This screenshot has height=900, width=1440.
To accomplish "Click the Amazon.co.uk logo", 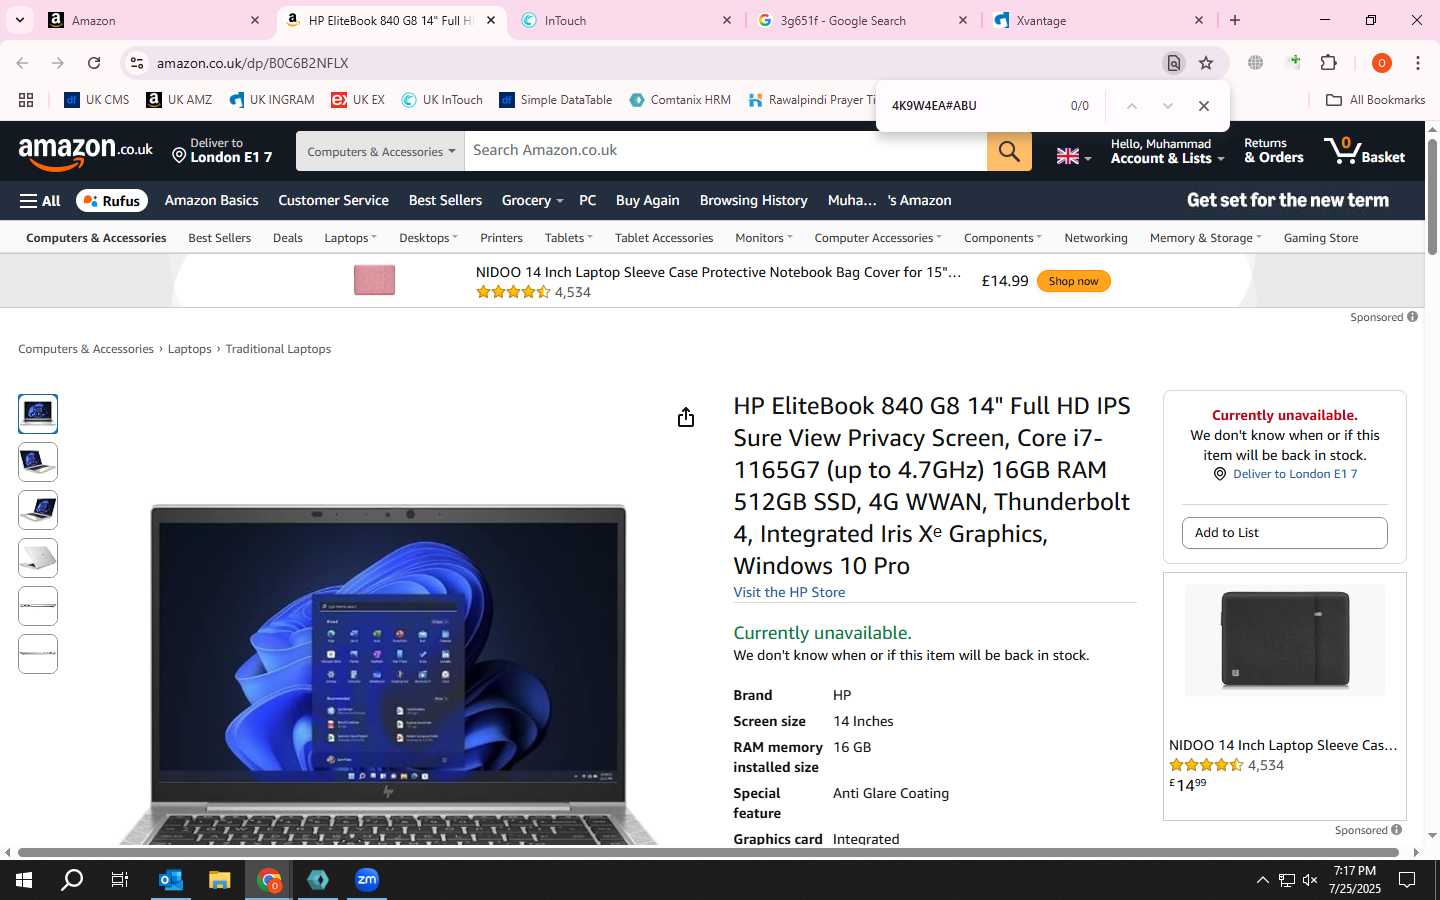I will pos(85,152).
